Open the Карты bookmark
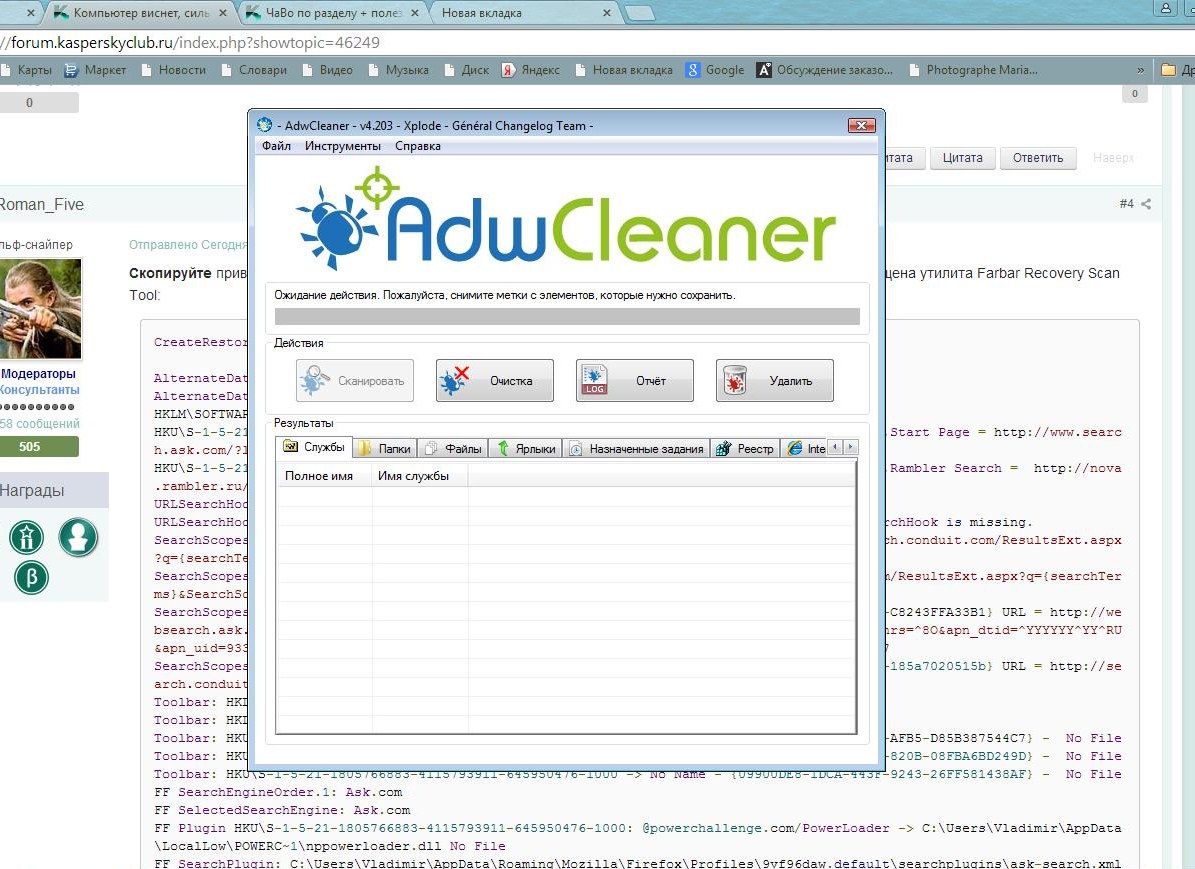Image resolution: width=1195 pixels, height=869 pixels. (27, 70)
